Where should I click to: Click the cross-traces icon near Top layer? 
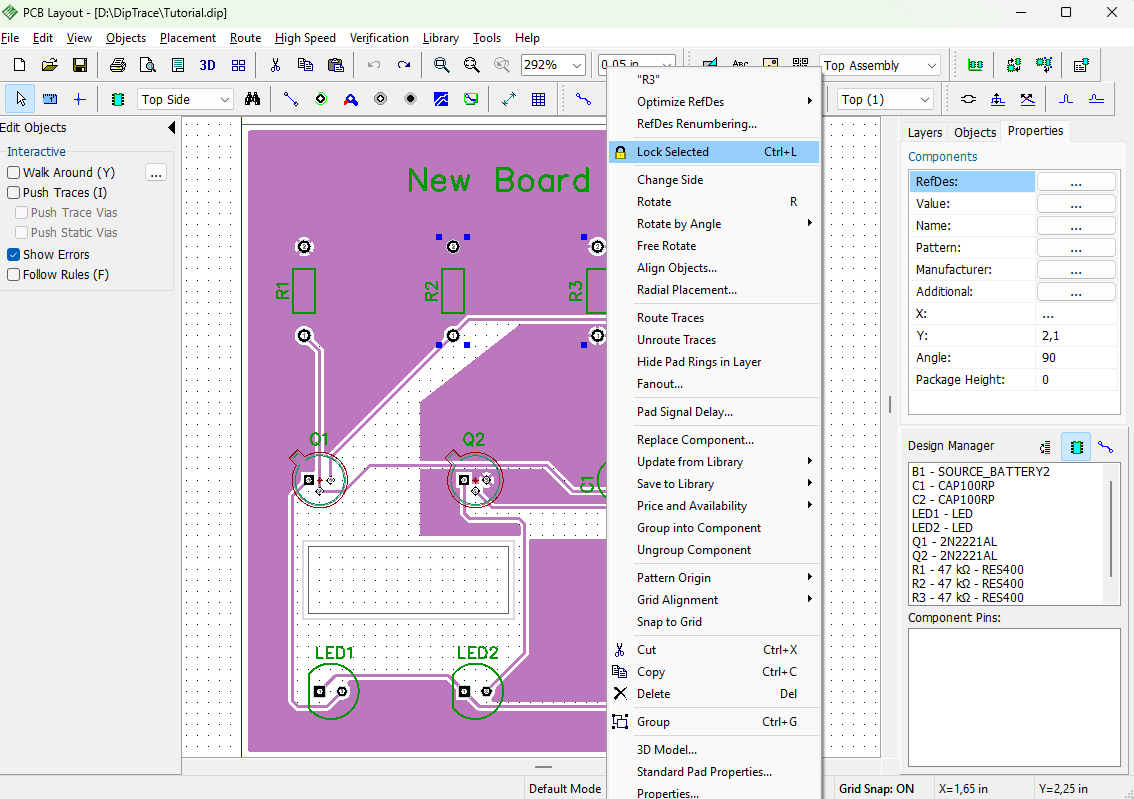click(1028, 99)
